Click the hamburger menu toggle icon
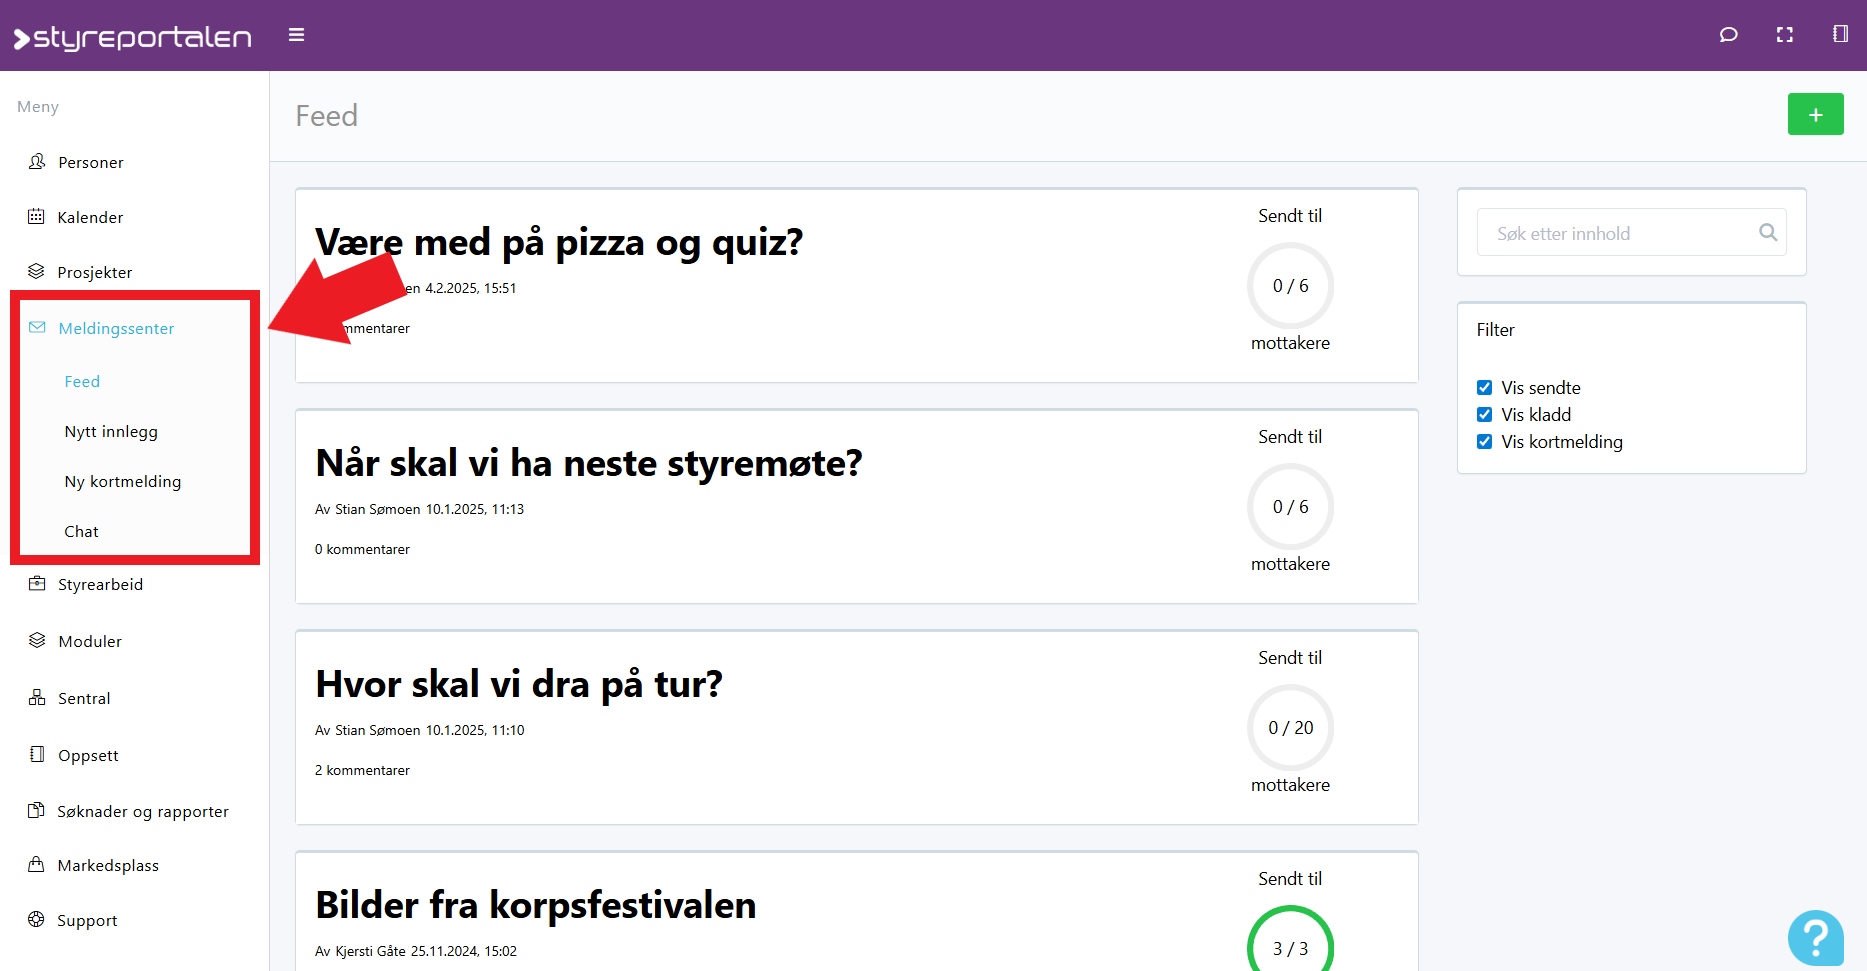 click(296, 35)
